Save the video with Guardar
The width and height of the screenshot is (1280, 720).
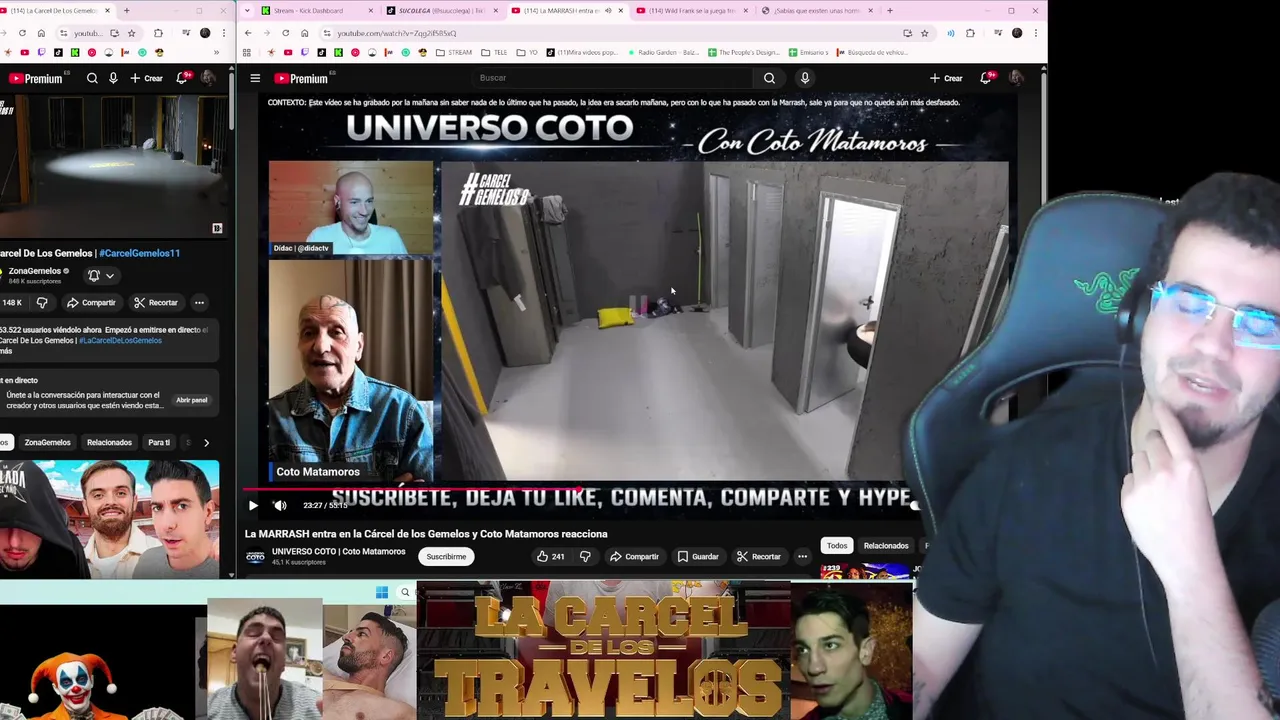pos(698,556)
